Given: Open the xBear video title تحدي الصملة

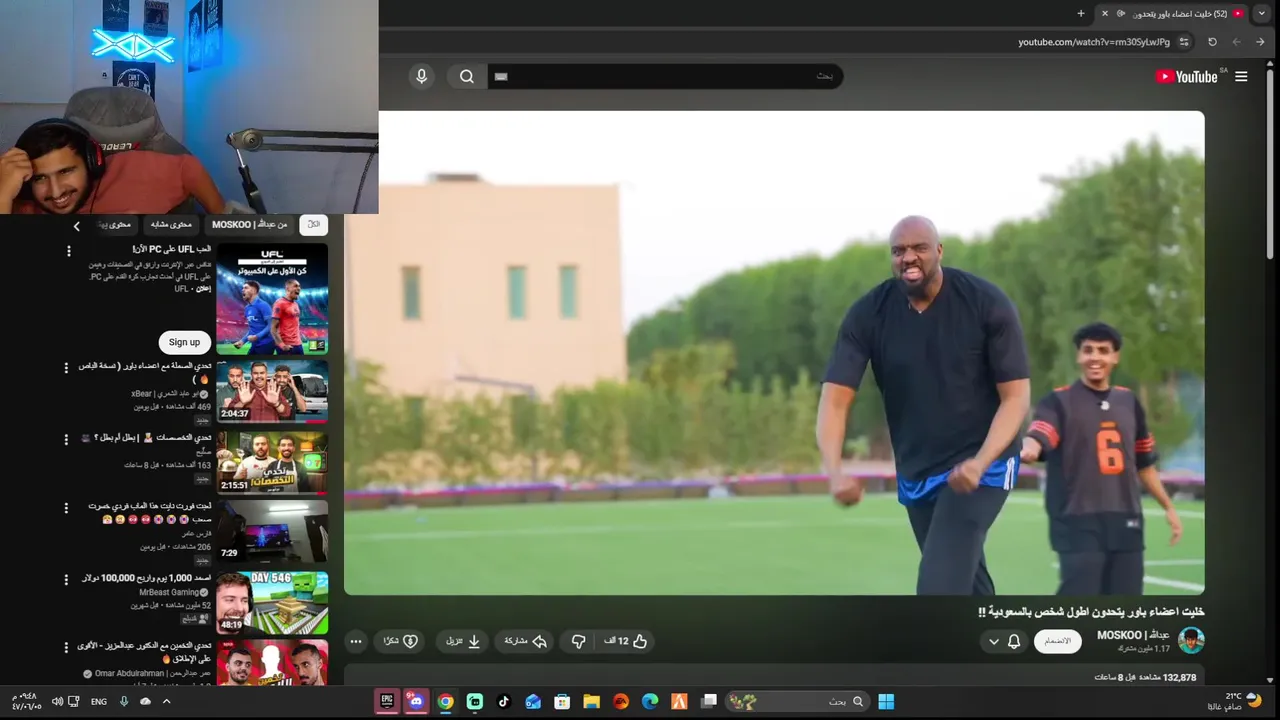Looking at the screenshot, I should 145,372.
